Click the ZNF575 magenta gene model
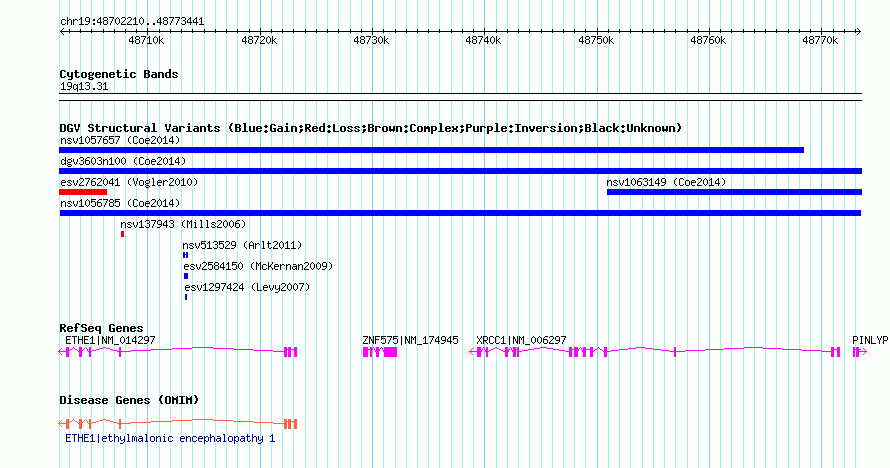Viewport: 890px width, 468px height. coord(380,352)
